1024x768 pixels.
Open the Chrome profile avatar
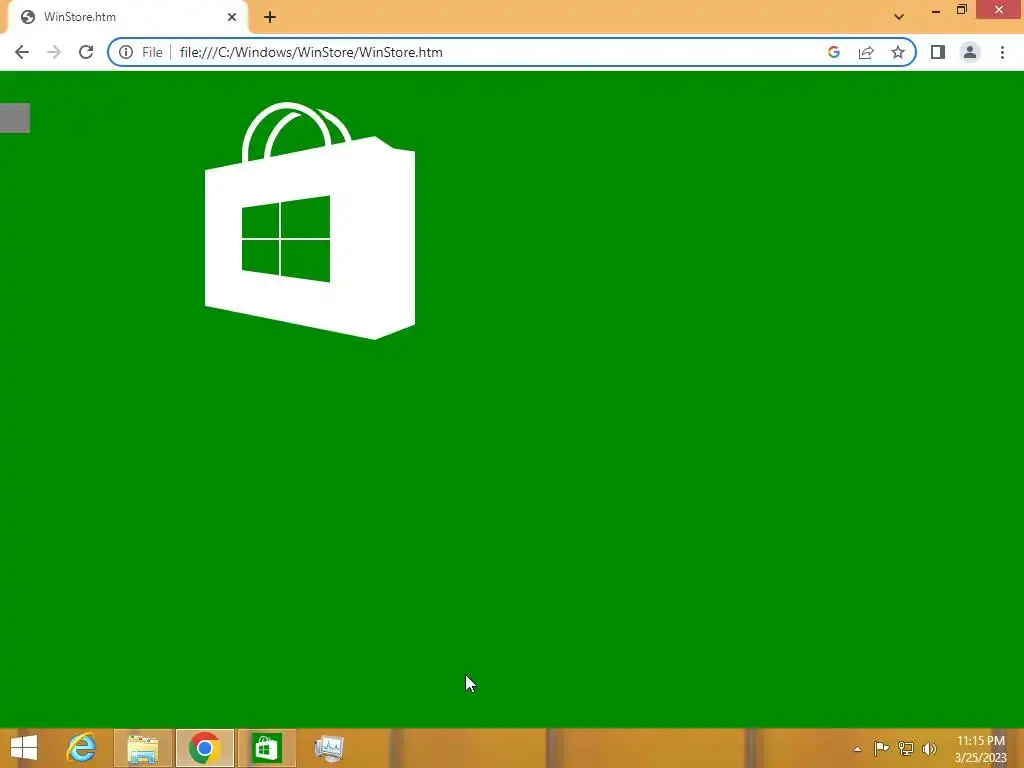(970, 52)
